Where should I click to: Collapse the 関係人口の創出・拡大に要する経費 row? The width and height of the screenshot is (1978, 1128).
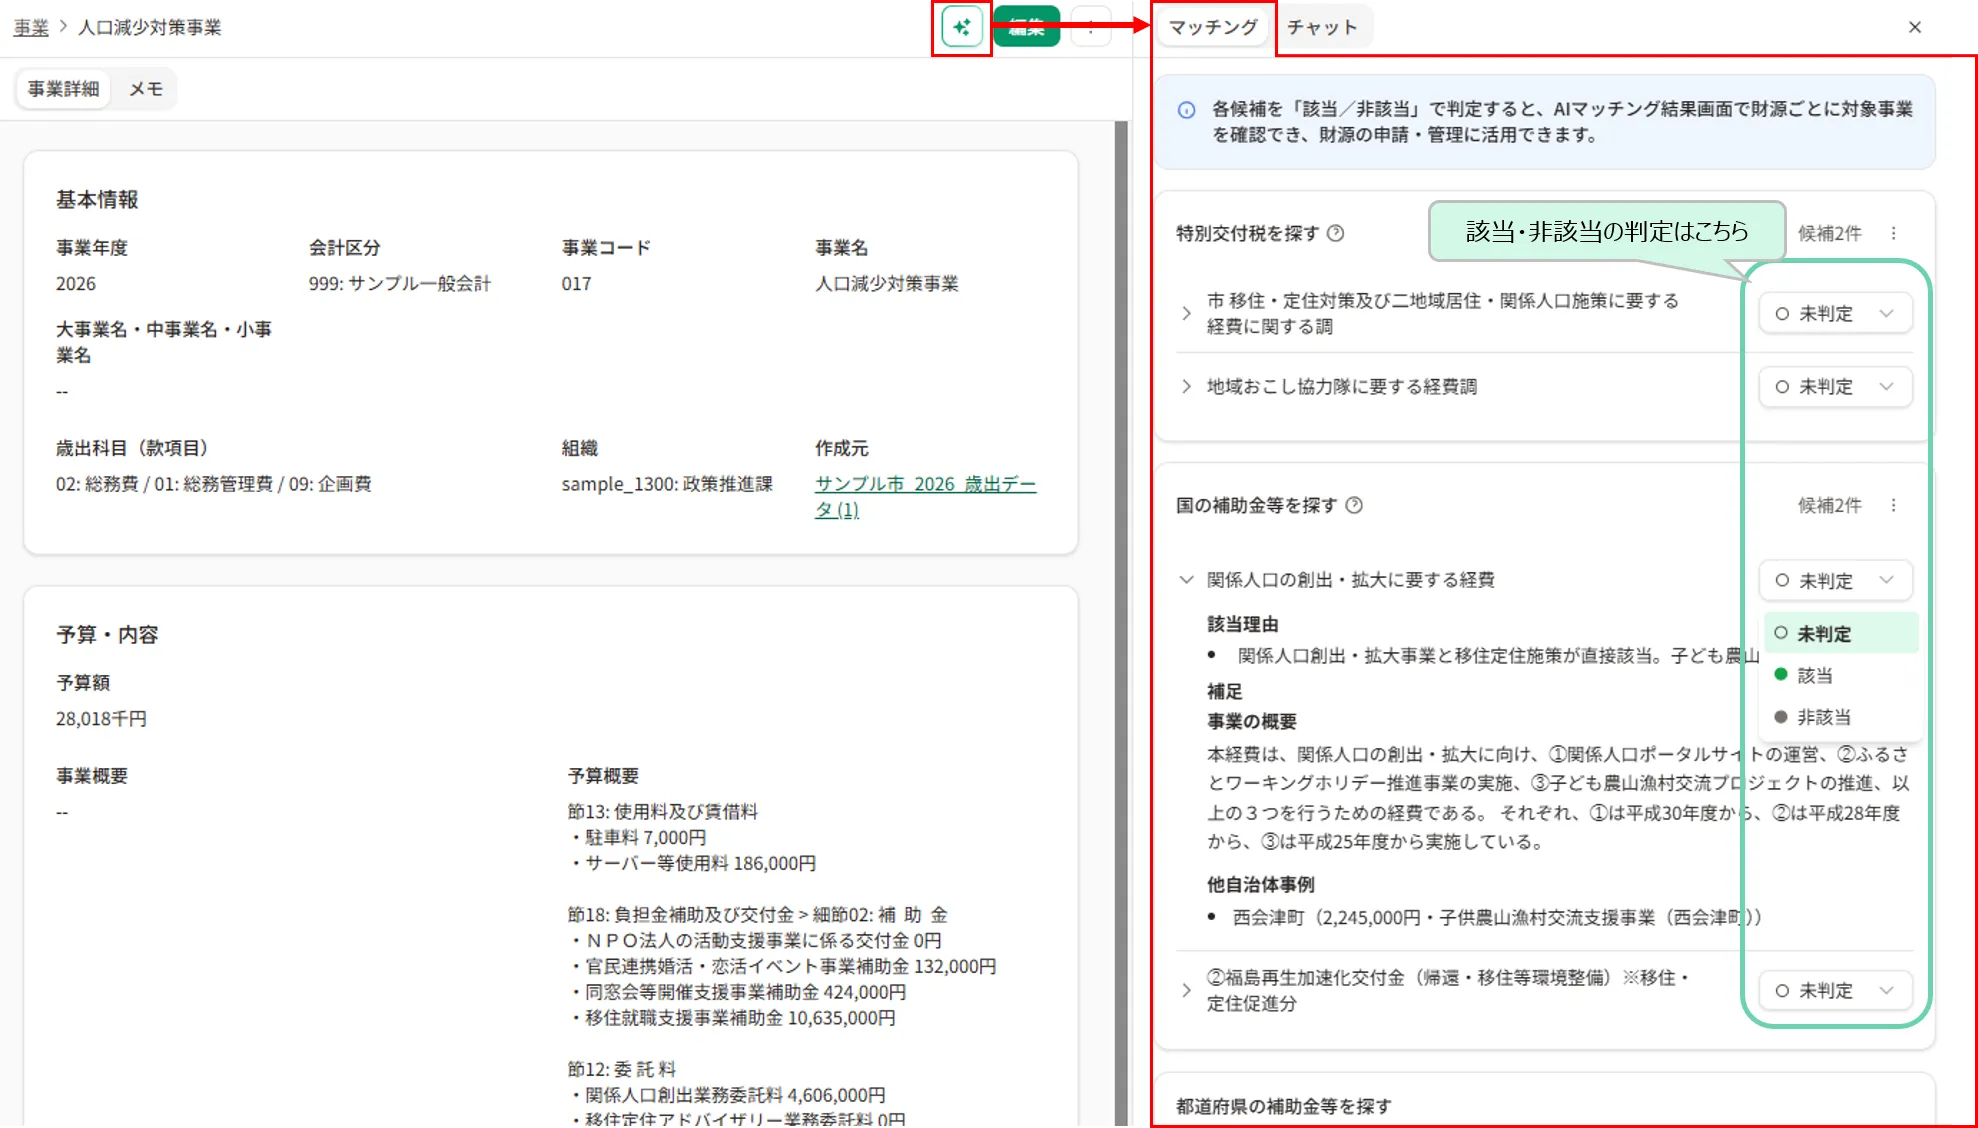[x=1186, y=579]
